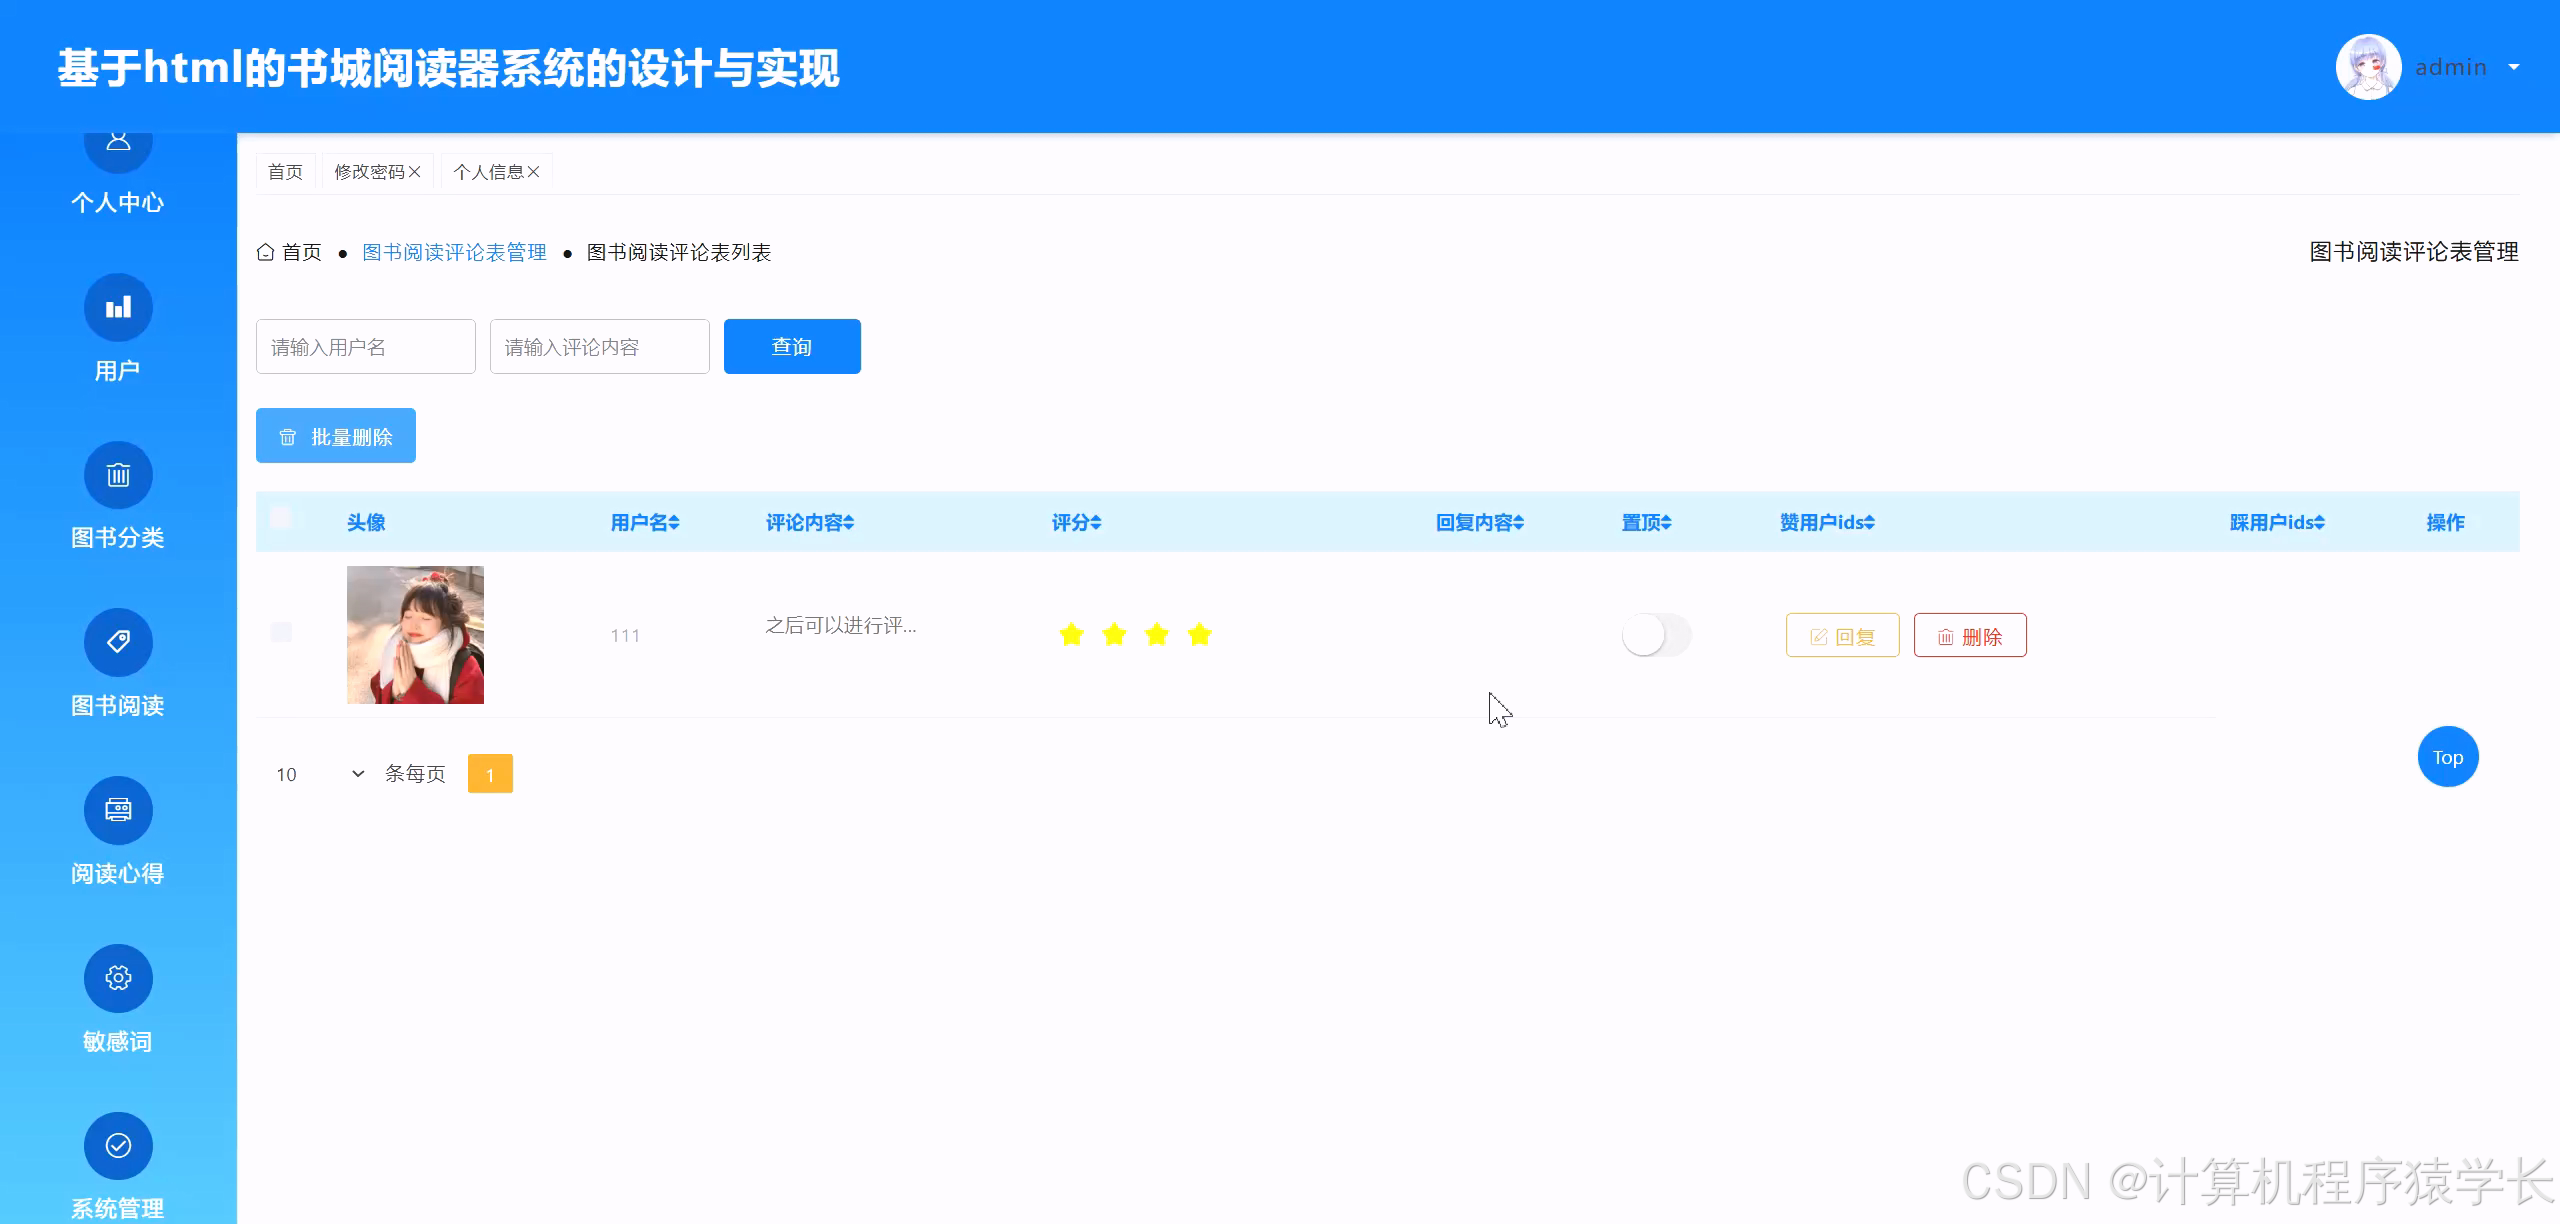Focus the 请输入评论内容 input field
Image resolution: width=2560 pixels, height=1224 pixels.
600,346
